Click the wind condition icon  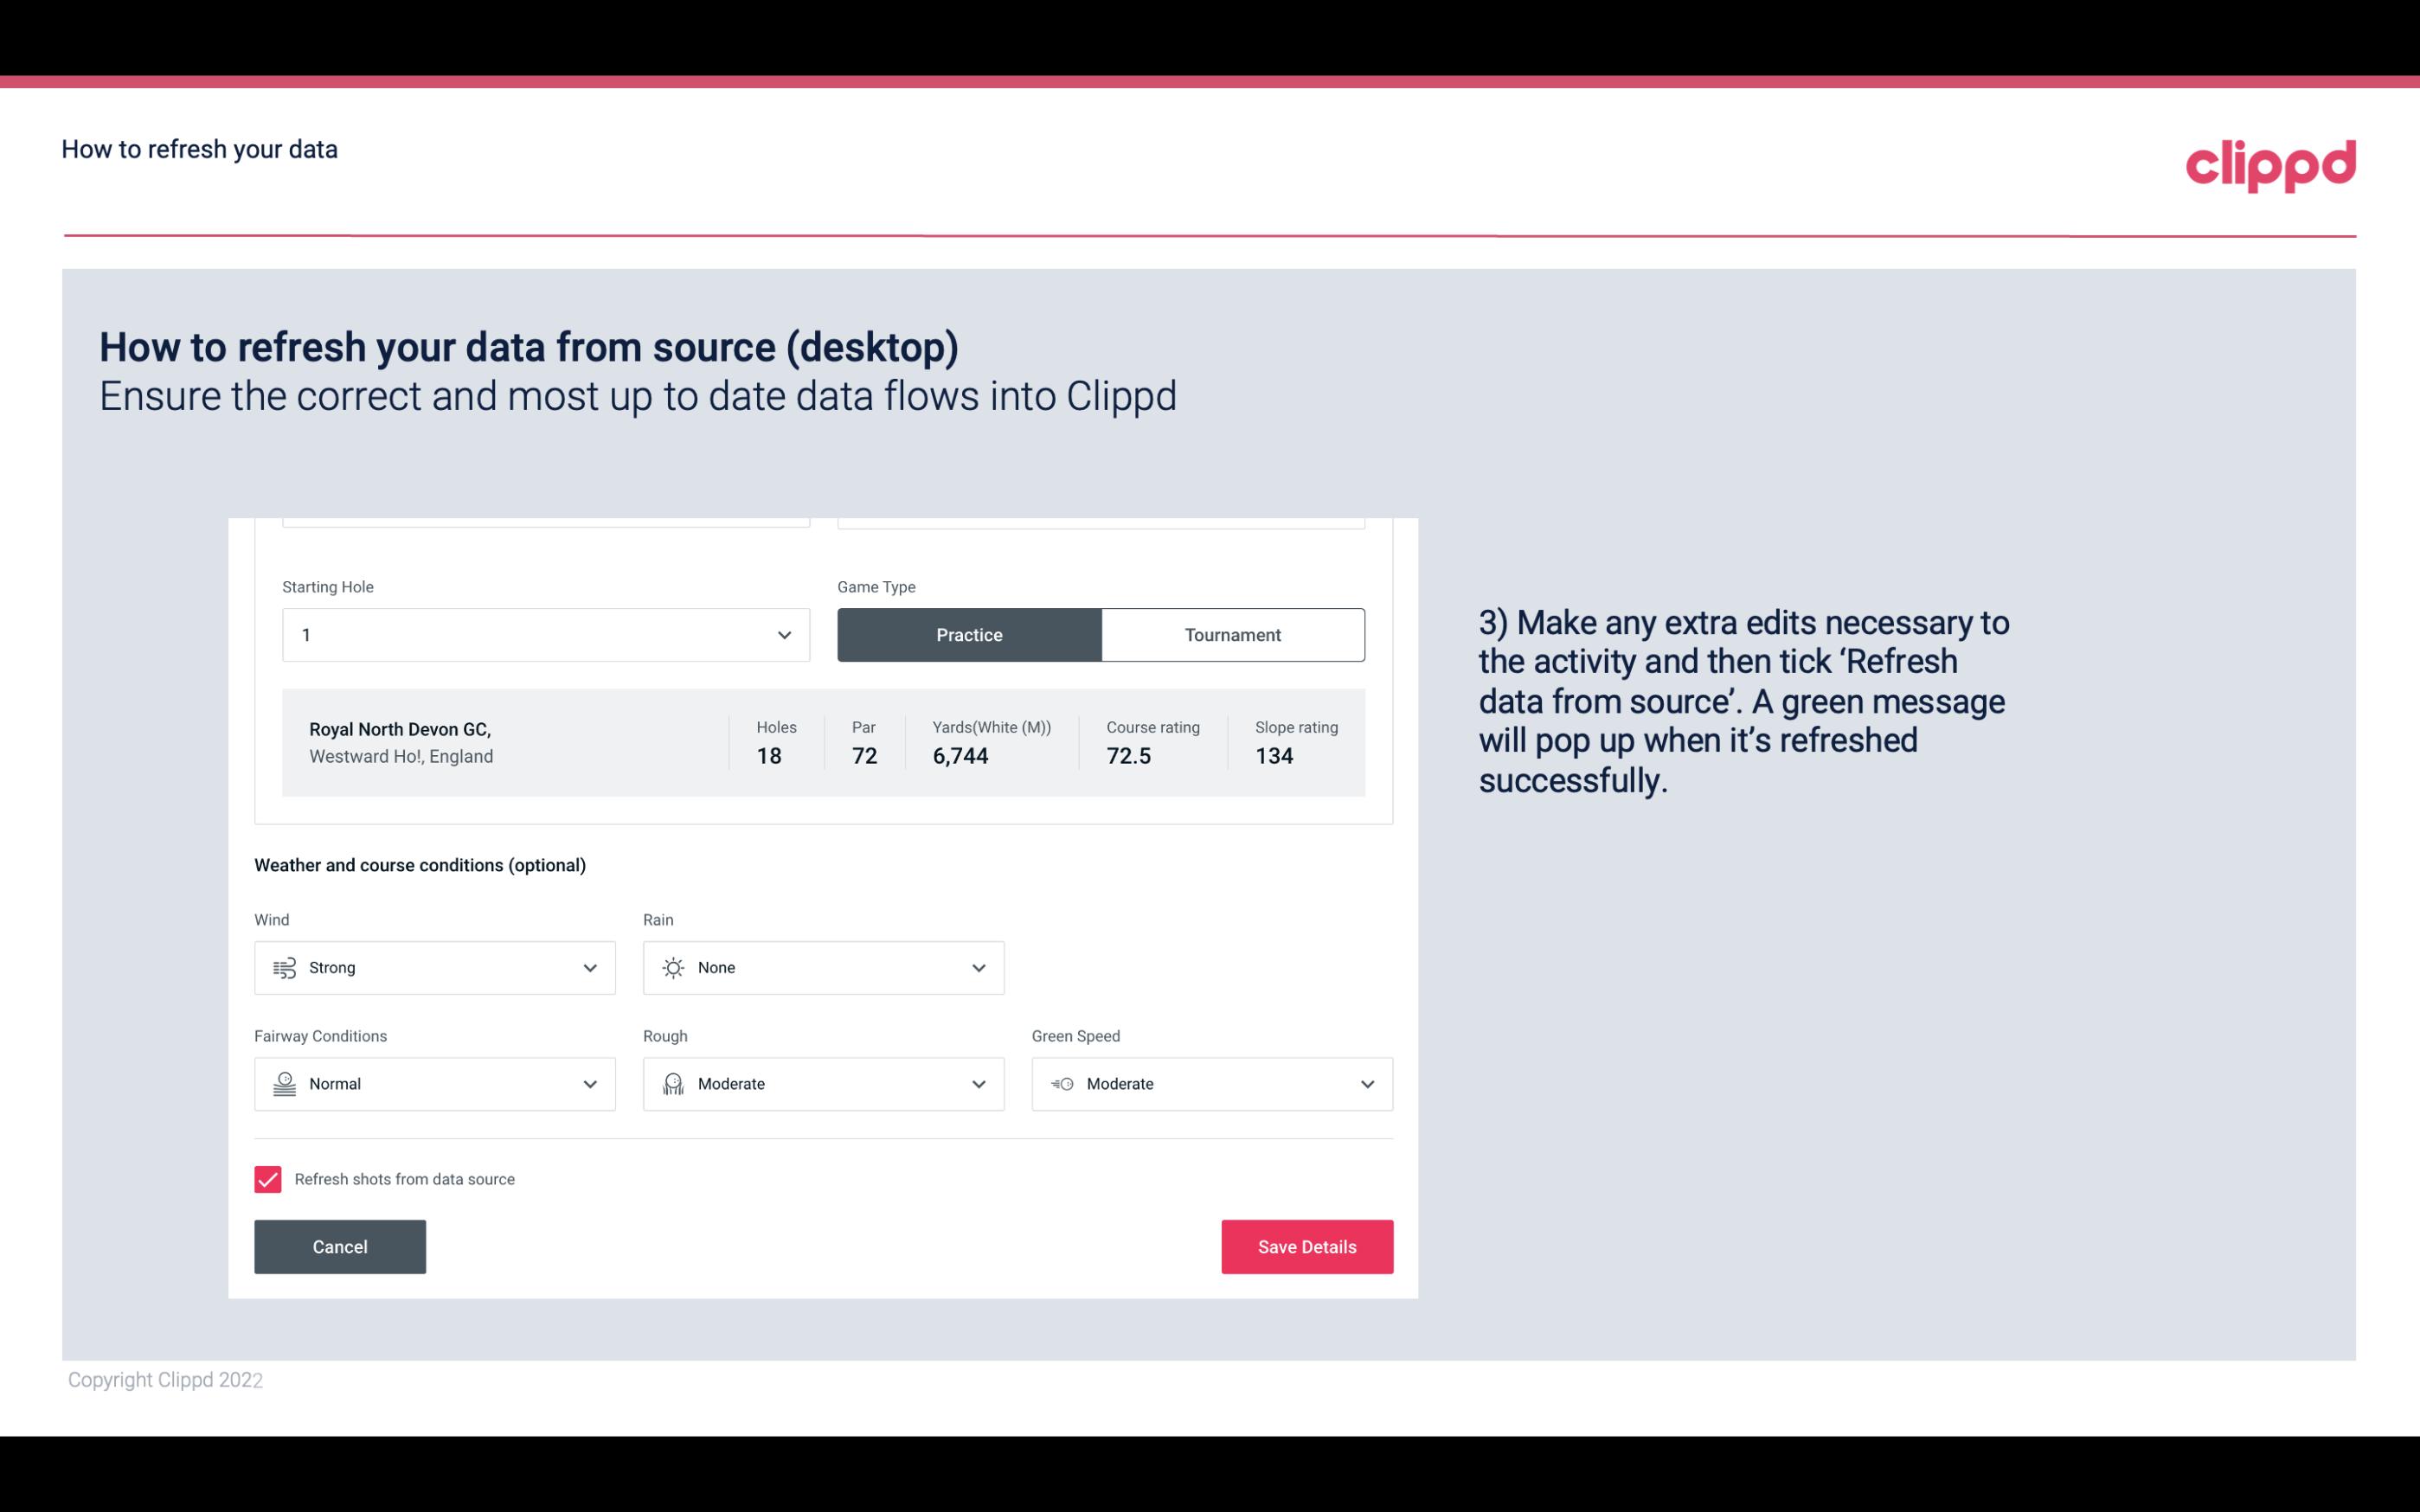[x=284, y=967]
